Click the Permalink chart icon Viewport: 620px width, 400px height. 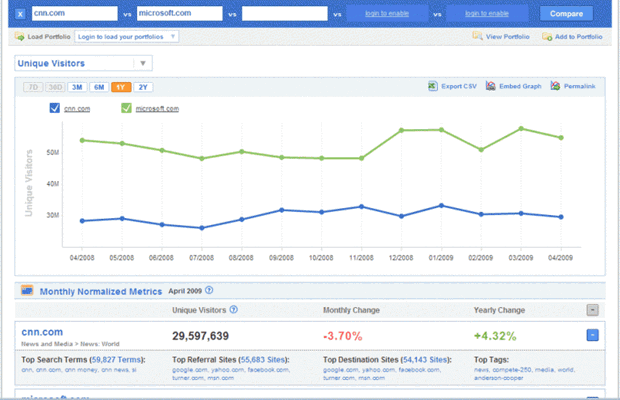pos(555,86)
